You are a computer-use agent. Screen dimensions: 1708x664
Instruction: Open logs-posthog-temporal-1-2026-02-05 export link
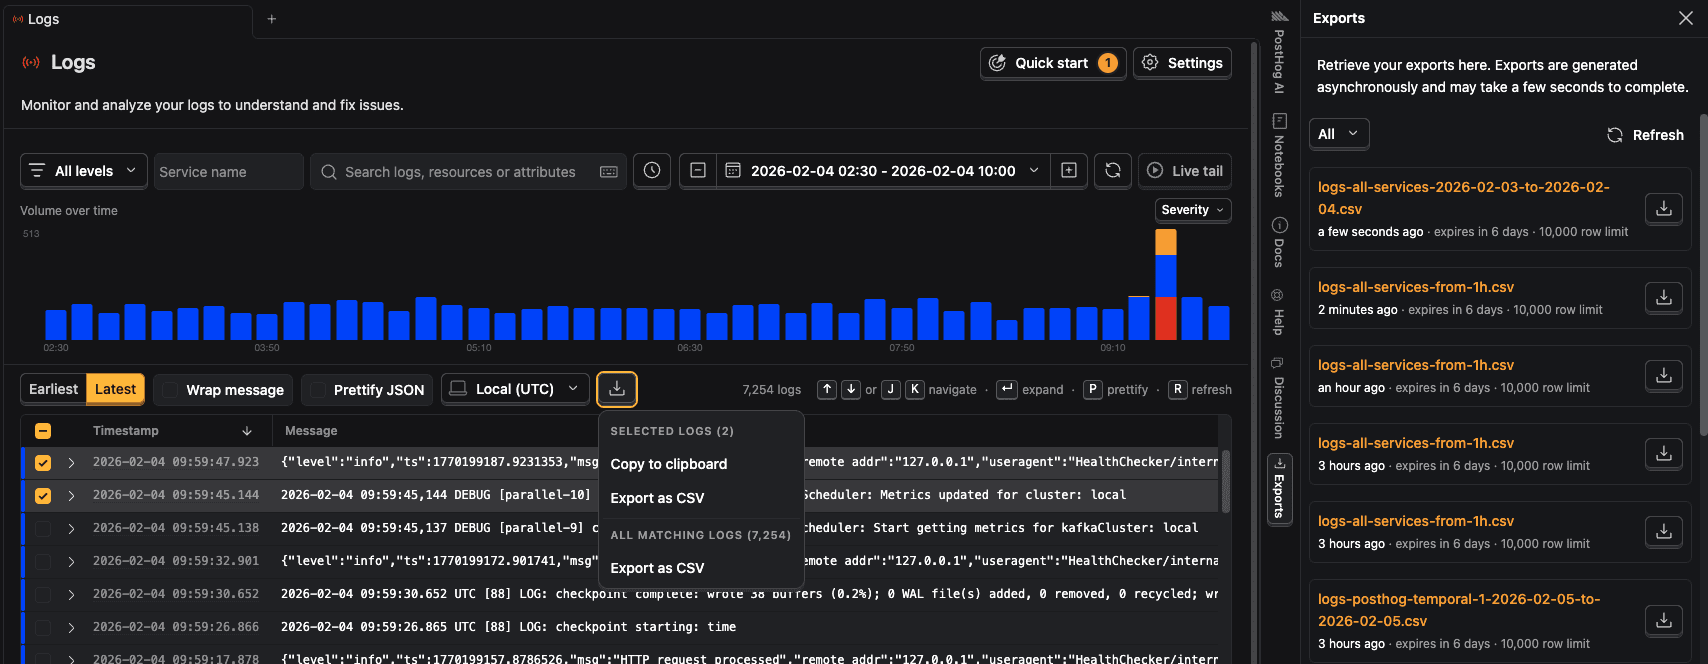1458,610
